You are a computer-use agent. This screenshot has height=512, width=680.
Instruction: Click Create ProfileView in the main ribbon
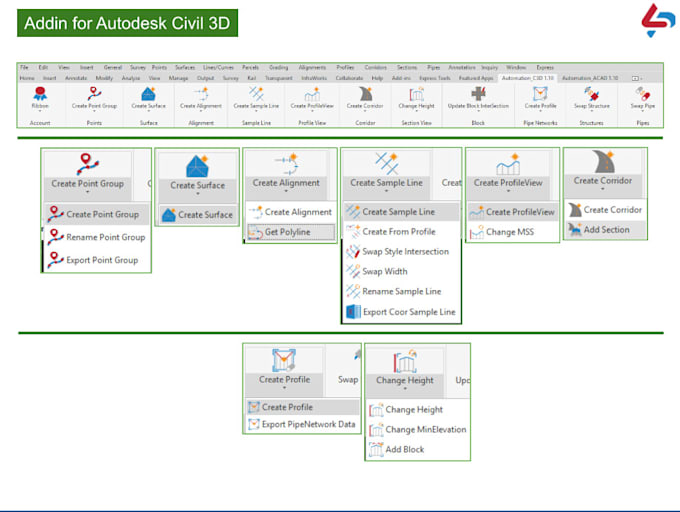tap(312, 98)
